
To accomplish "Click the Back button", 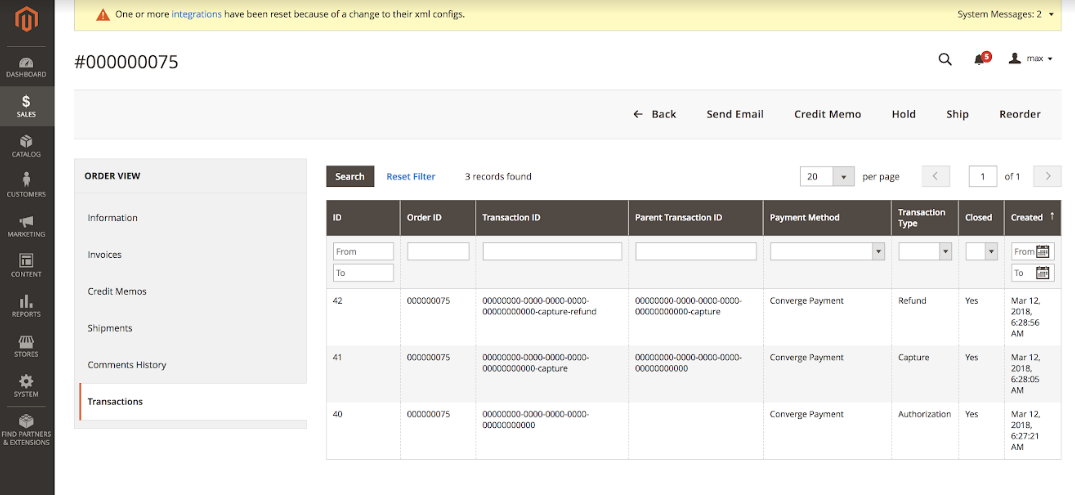I will click(655, 114).
